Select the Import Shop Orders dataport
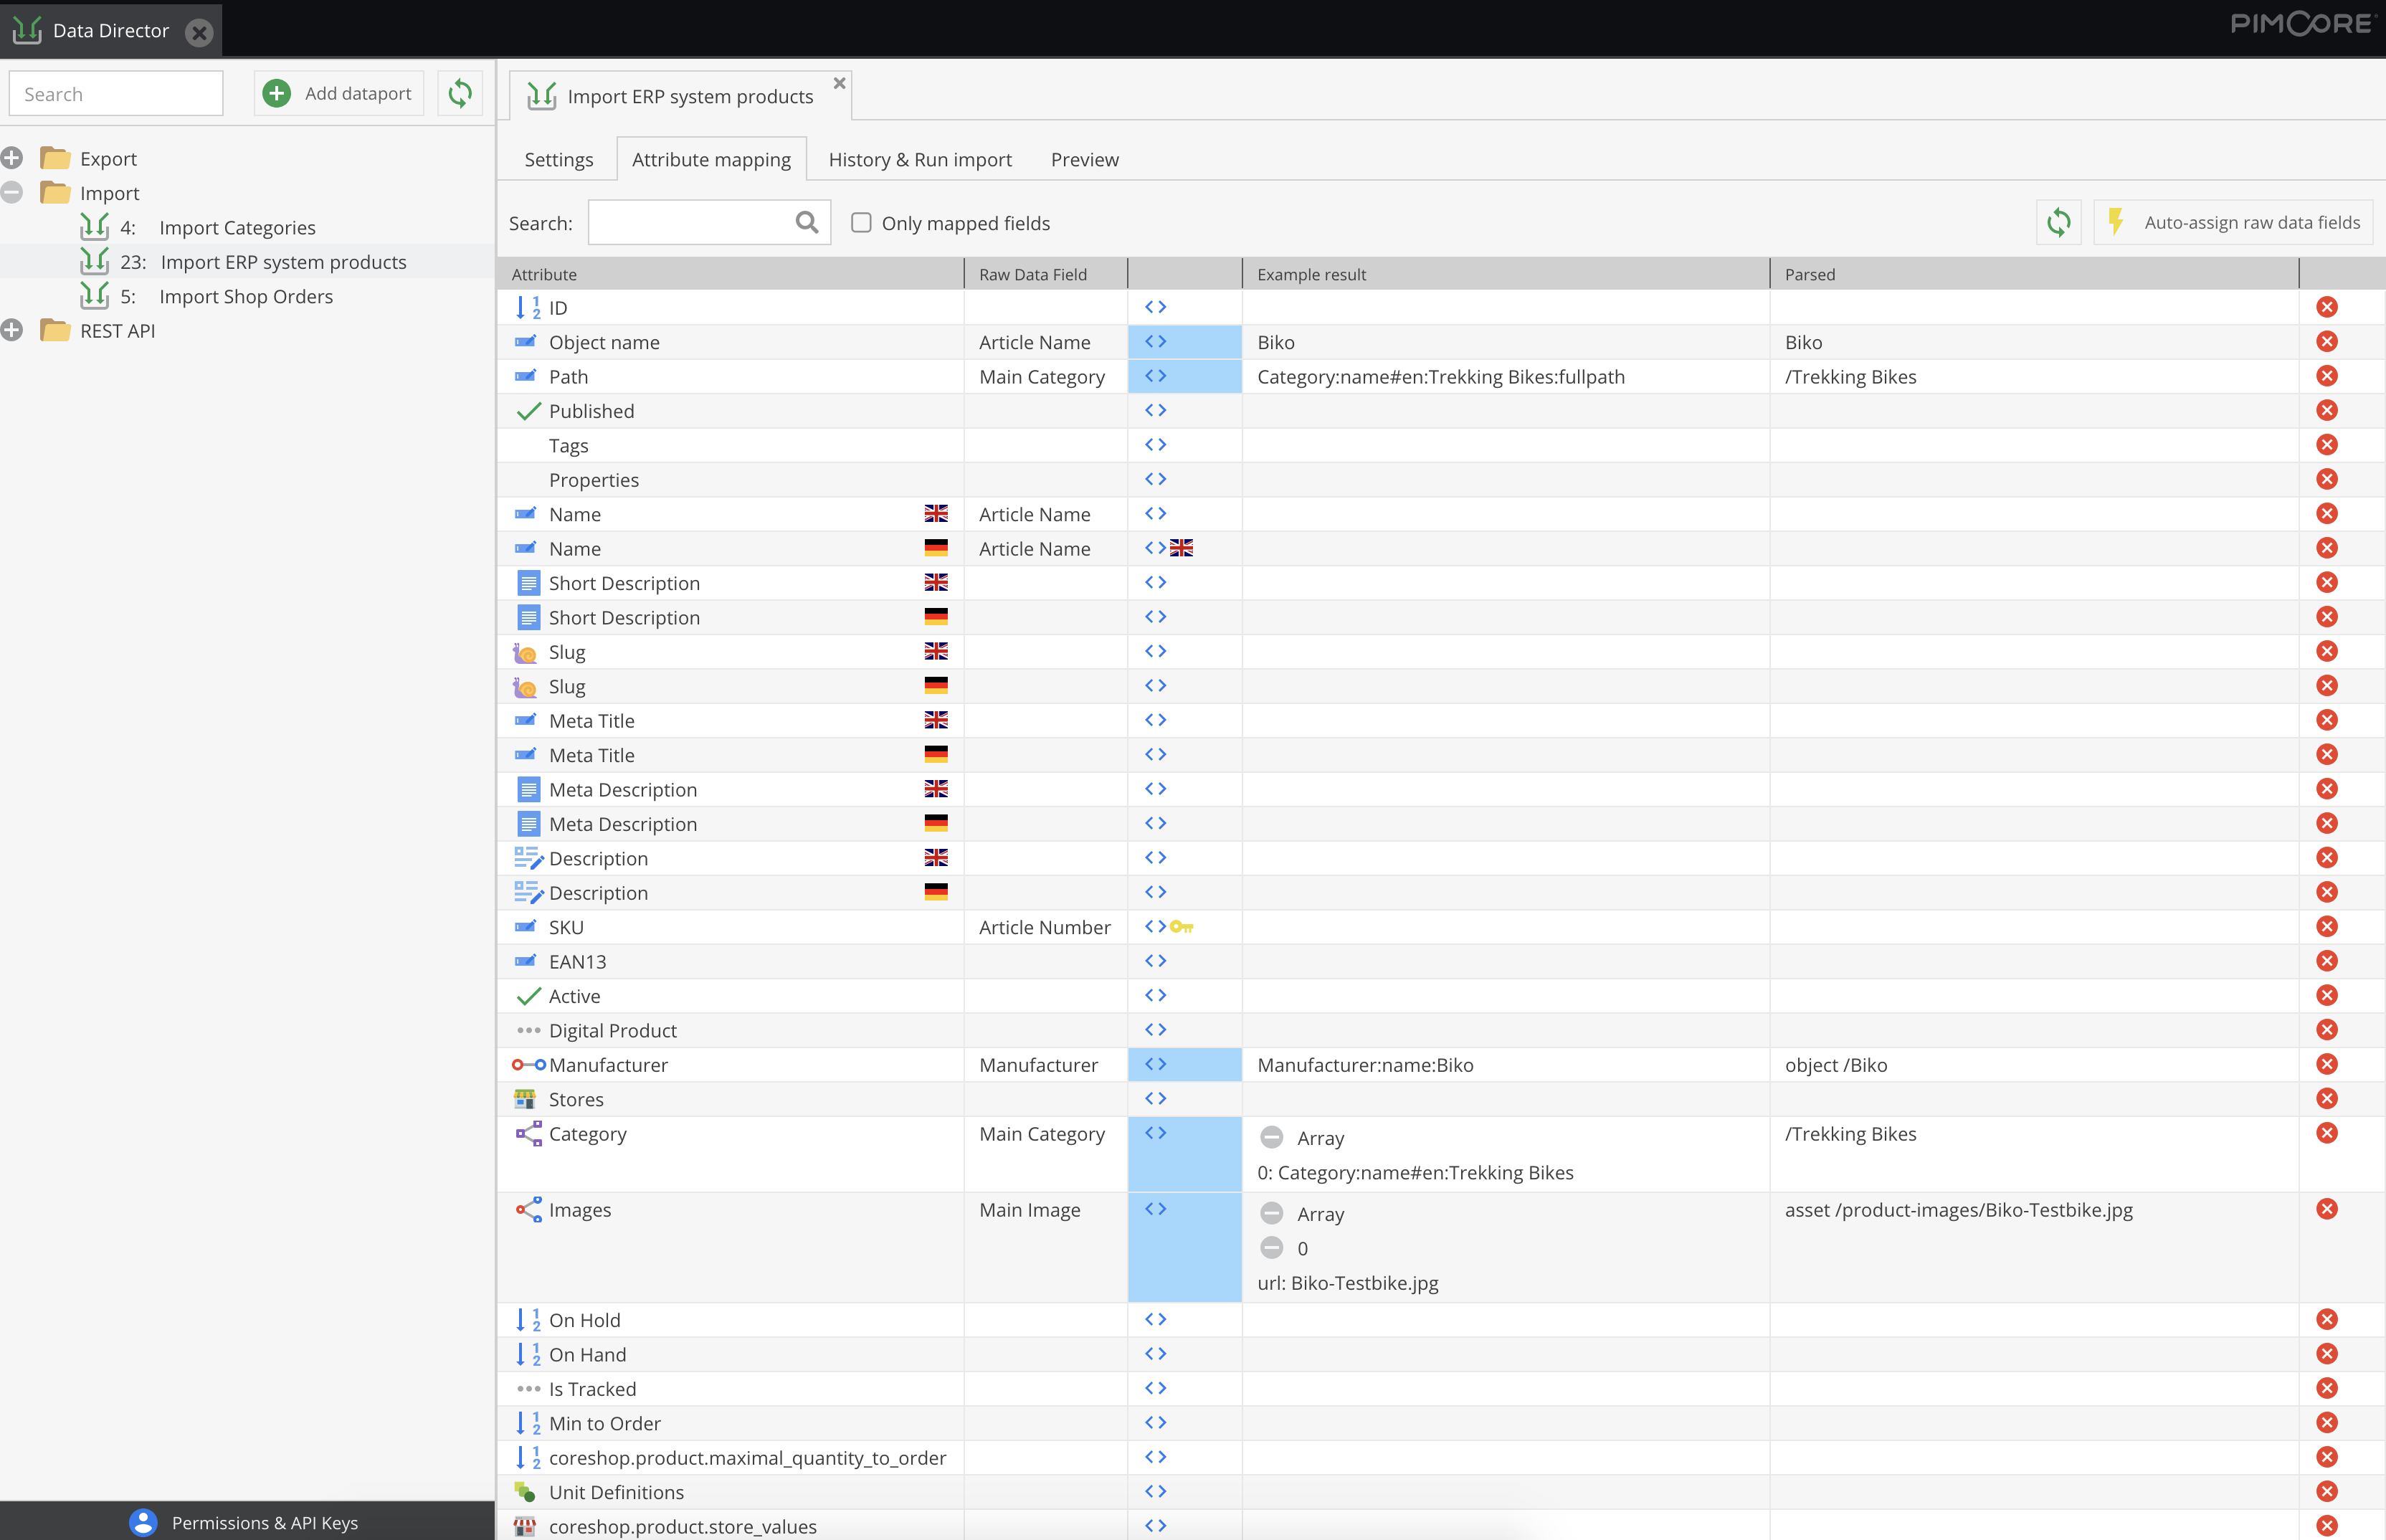The image size is (2386, 1540). (245, 297)
